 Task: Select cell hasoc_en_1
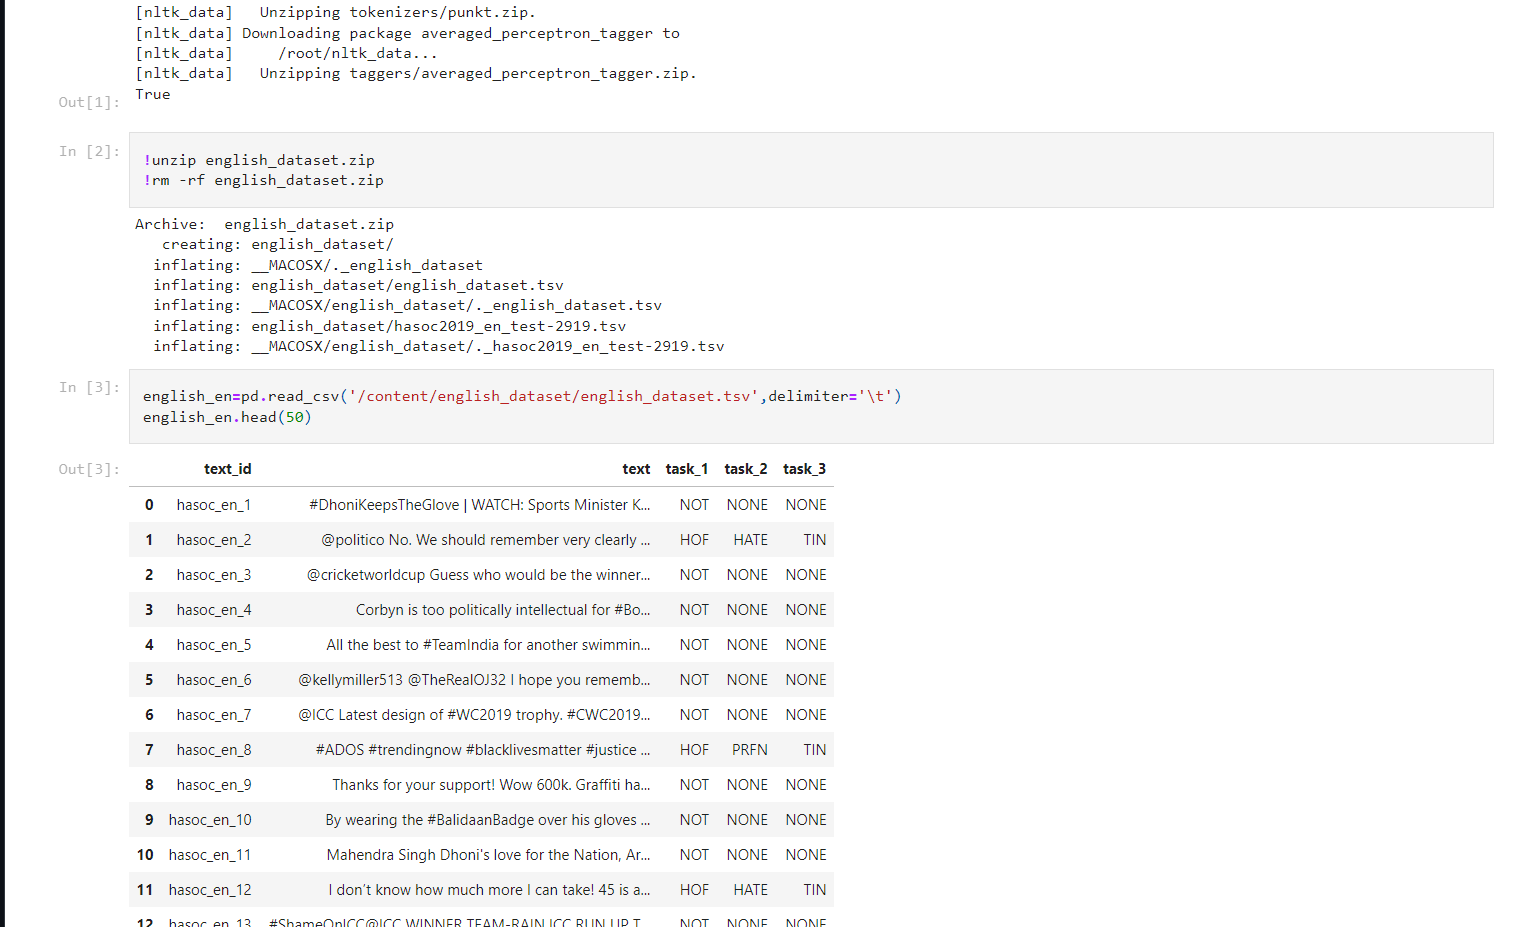(x=214, y=505)
